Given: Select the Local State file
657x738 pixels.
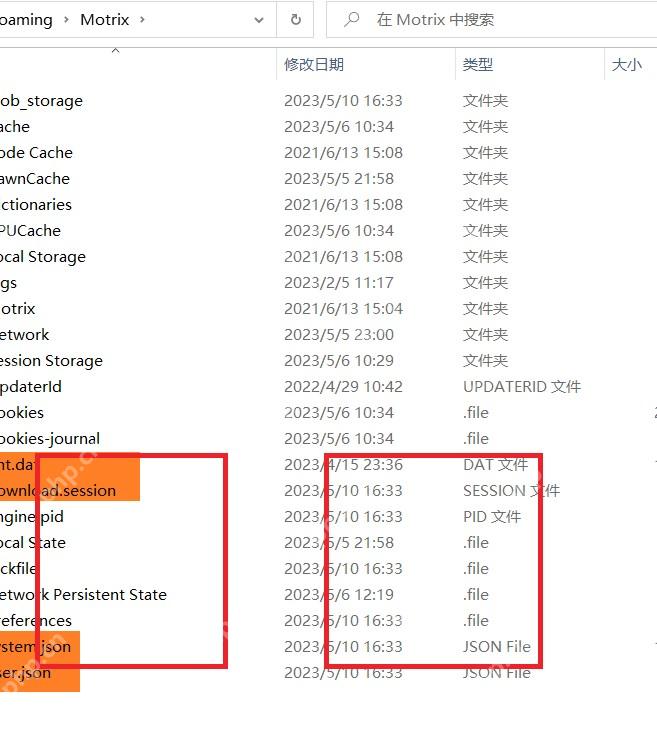Looking at the screenshot, I should pos(33,543).
